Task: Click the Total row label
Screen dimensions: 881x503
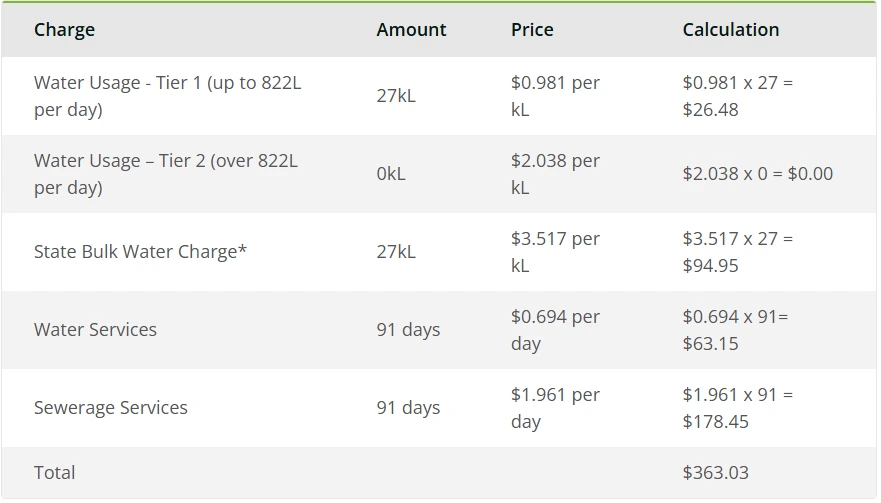Action: point(54,473)
